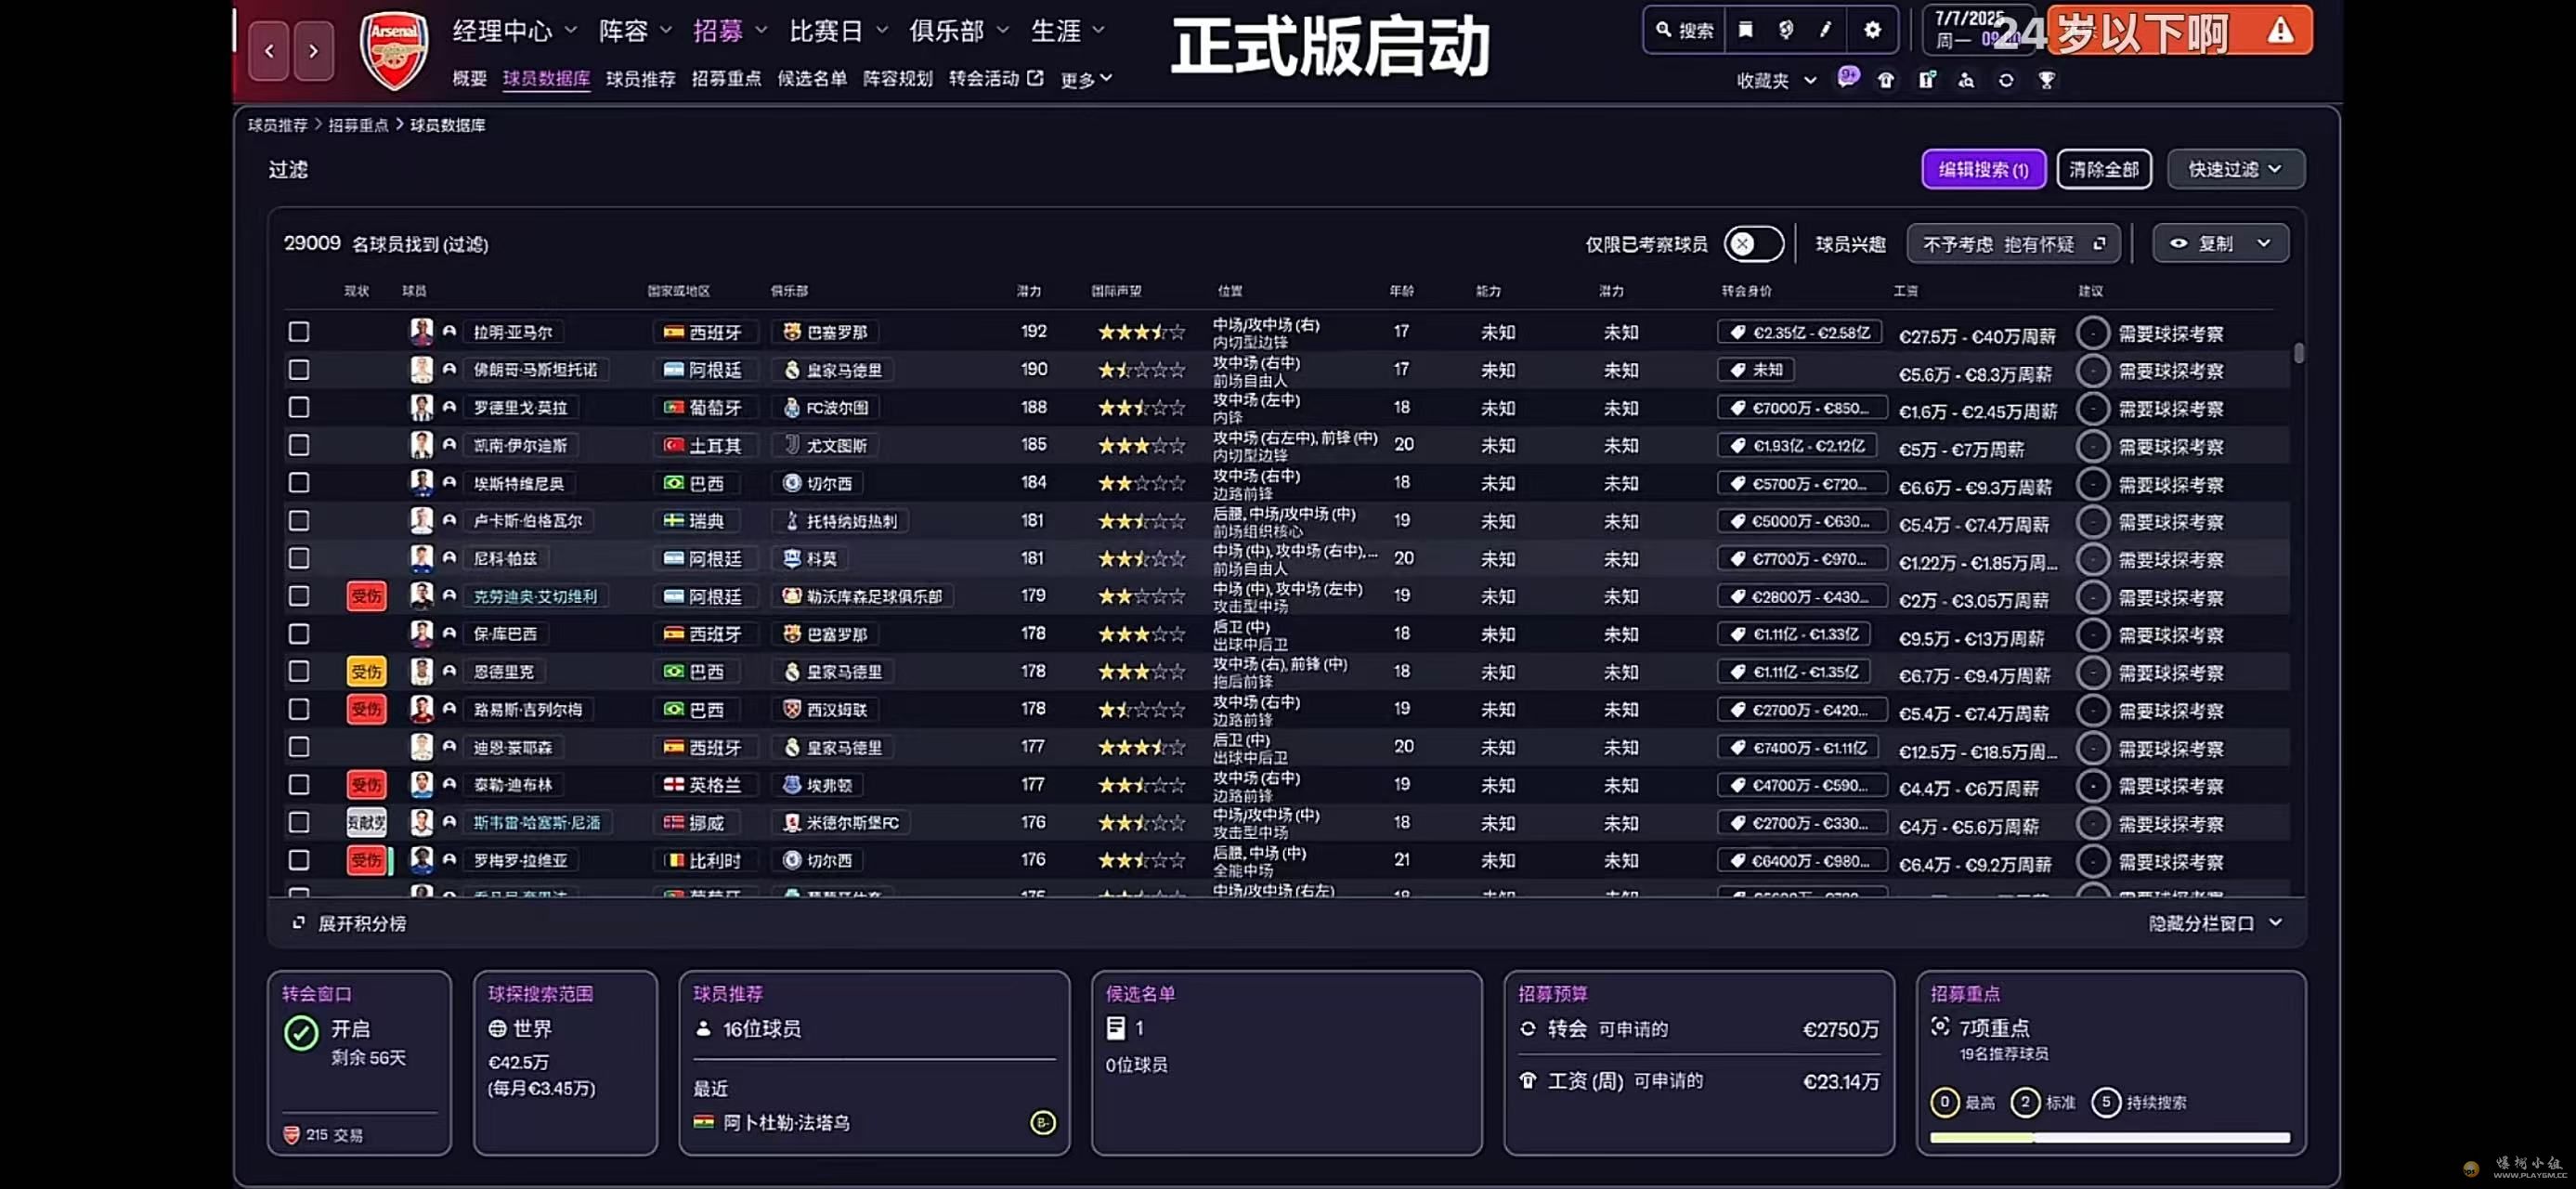Open the settings gear icon

(1872, 30)
